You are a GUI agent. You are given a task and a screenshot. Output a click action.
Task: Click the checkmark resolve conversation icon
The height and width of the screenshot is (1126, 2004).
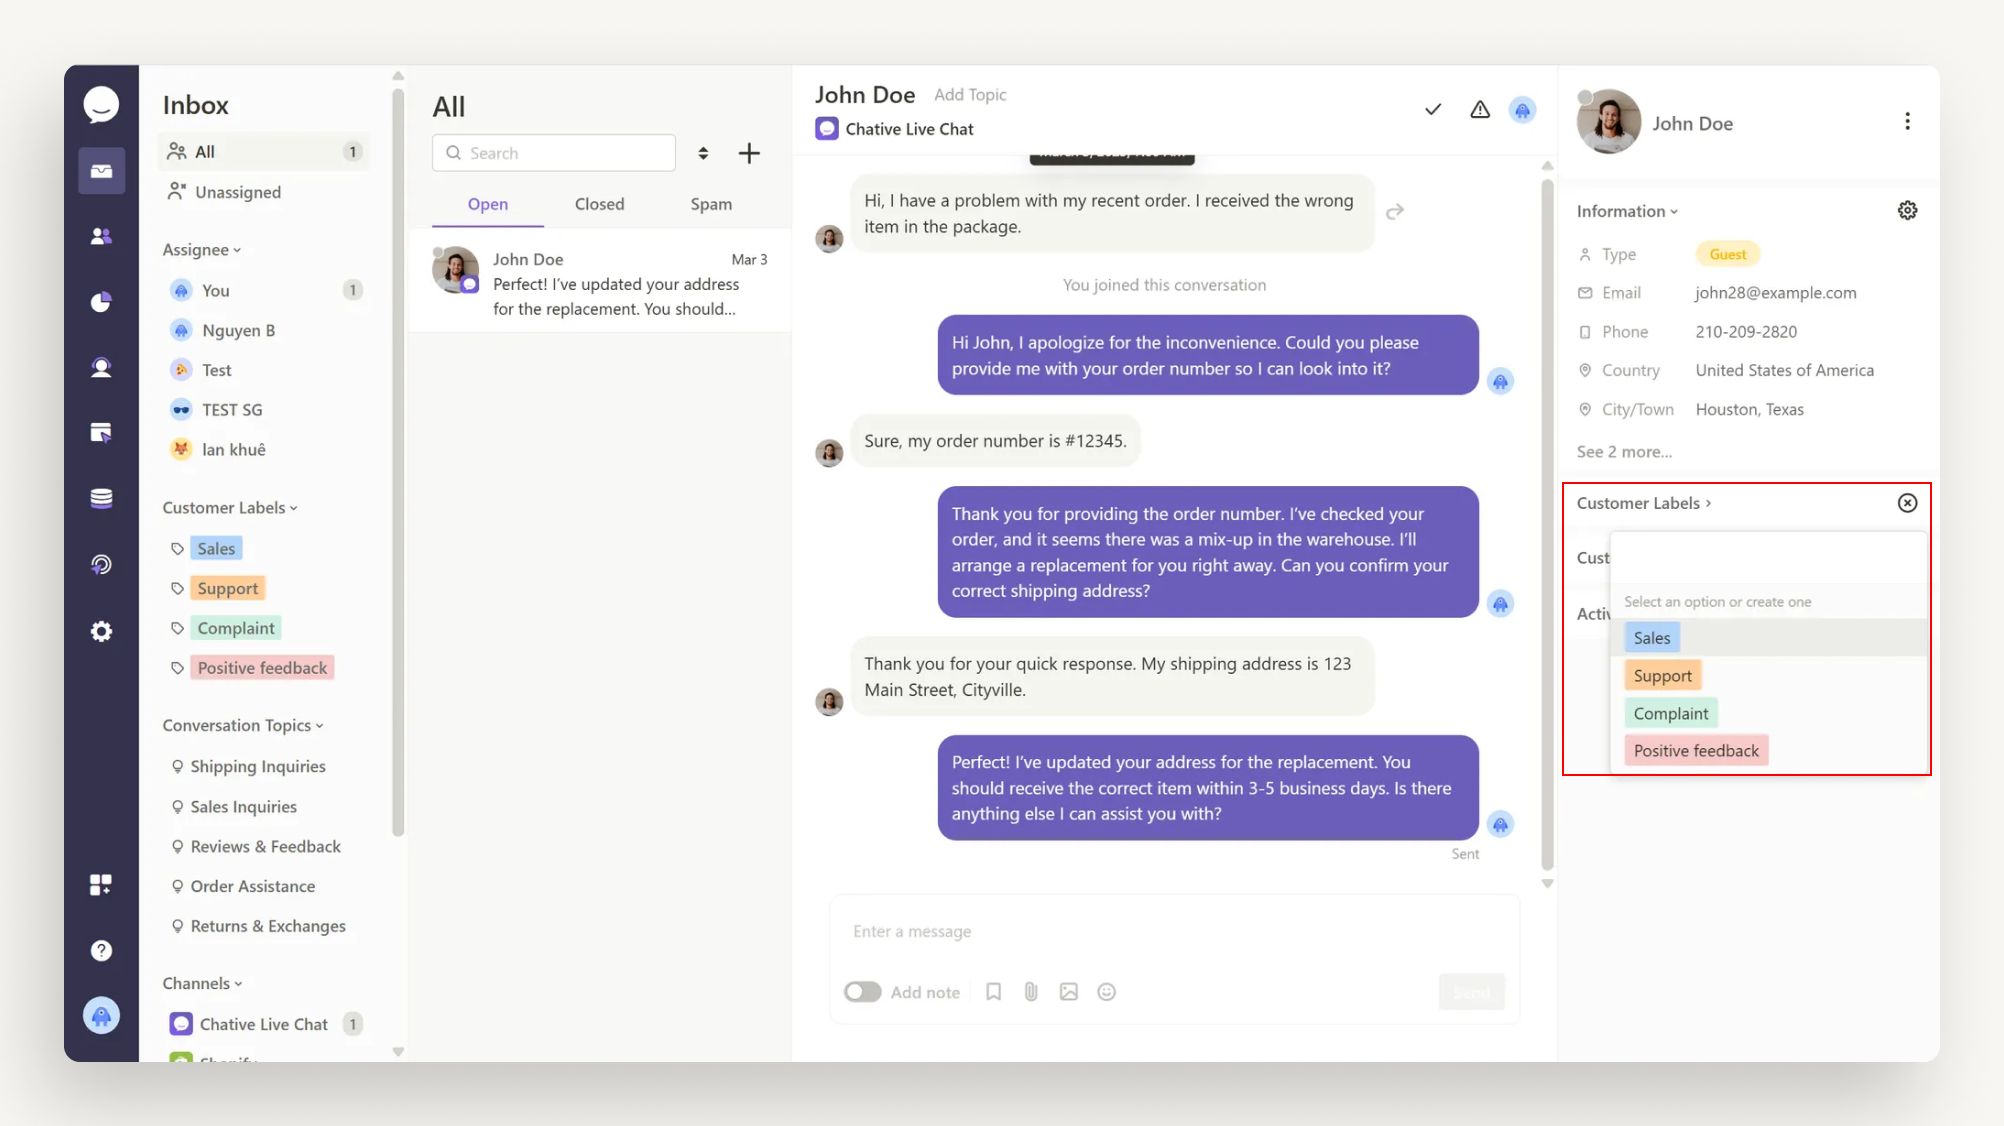(x=1433, y=110)
